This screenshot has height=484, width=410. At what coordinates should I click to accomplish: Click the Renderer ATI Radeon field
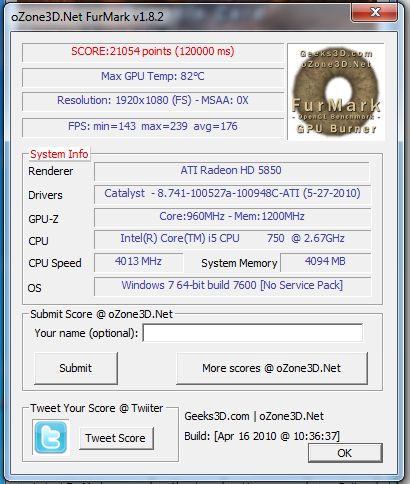(x=232, y=171)
